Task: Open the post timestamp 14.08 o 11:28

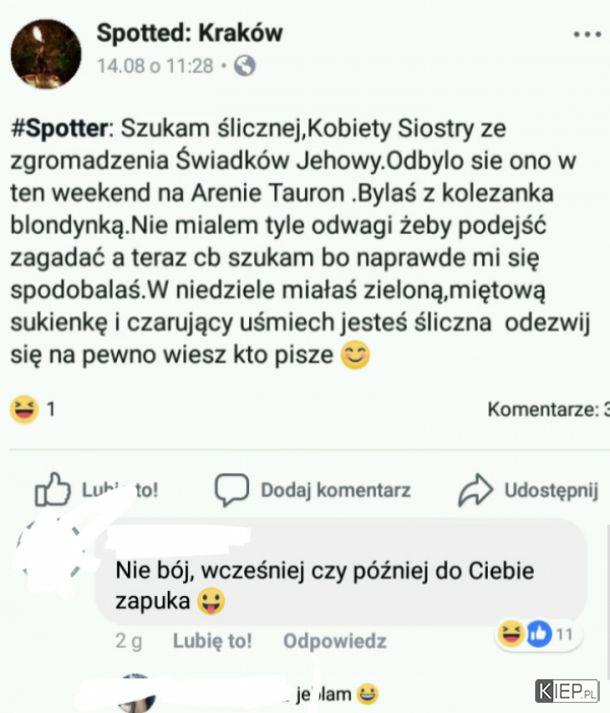Action: pos(155,66)
